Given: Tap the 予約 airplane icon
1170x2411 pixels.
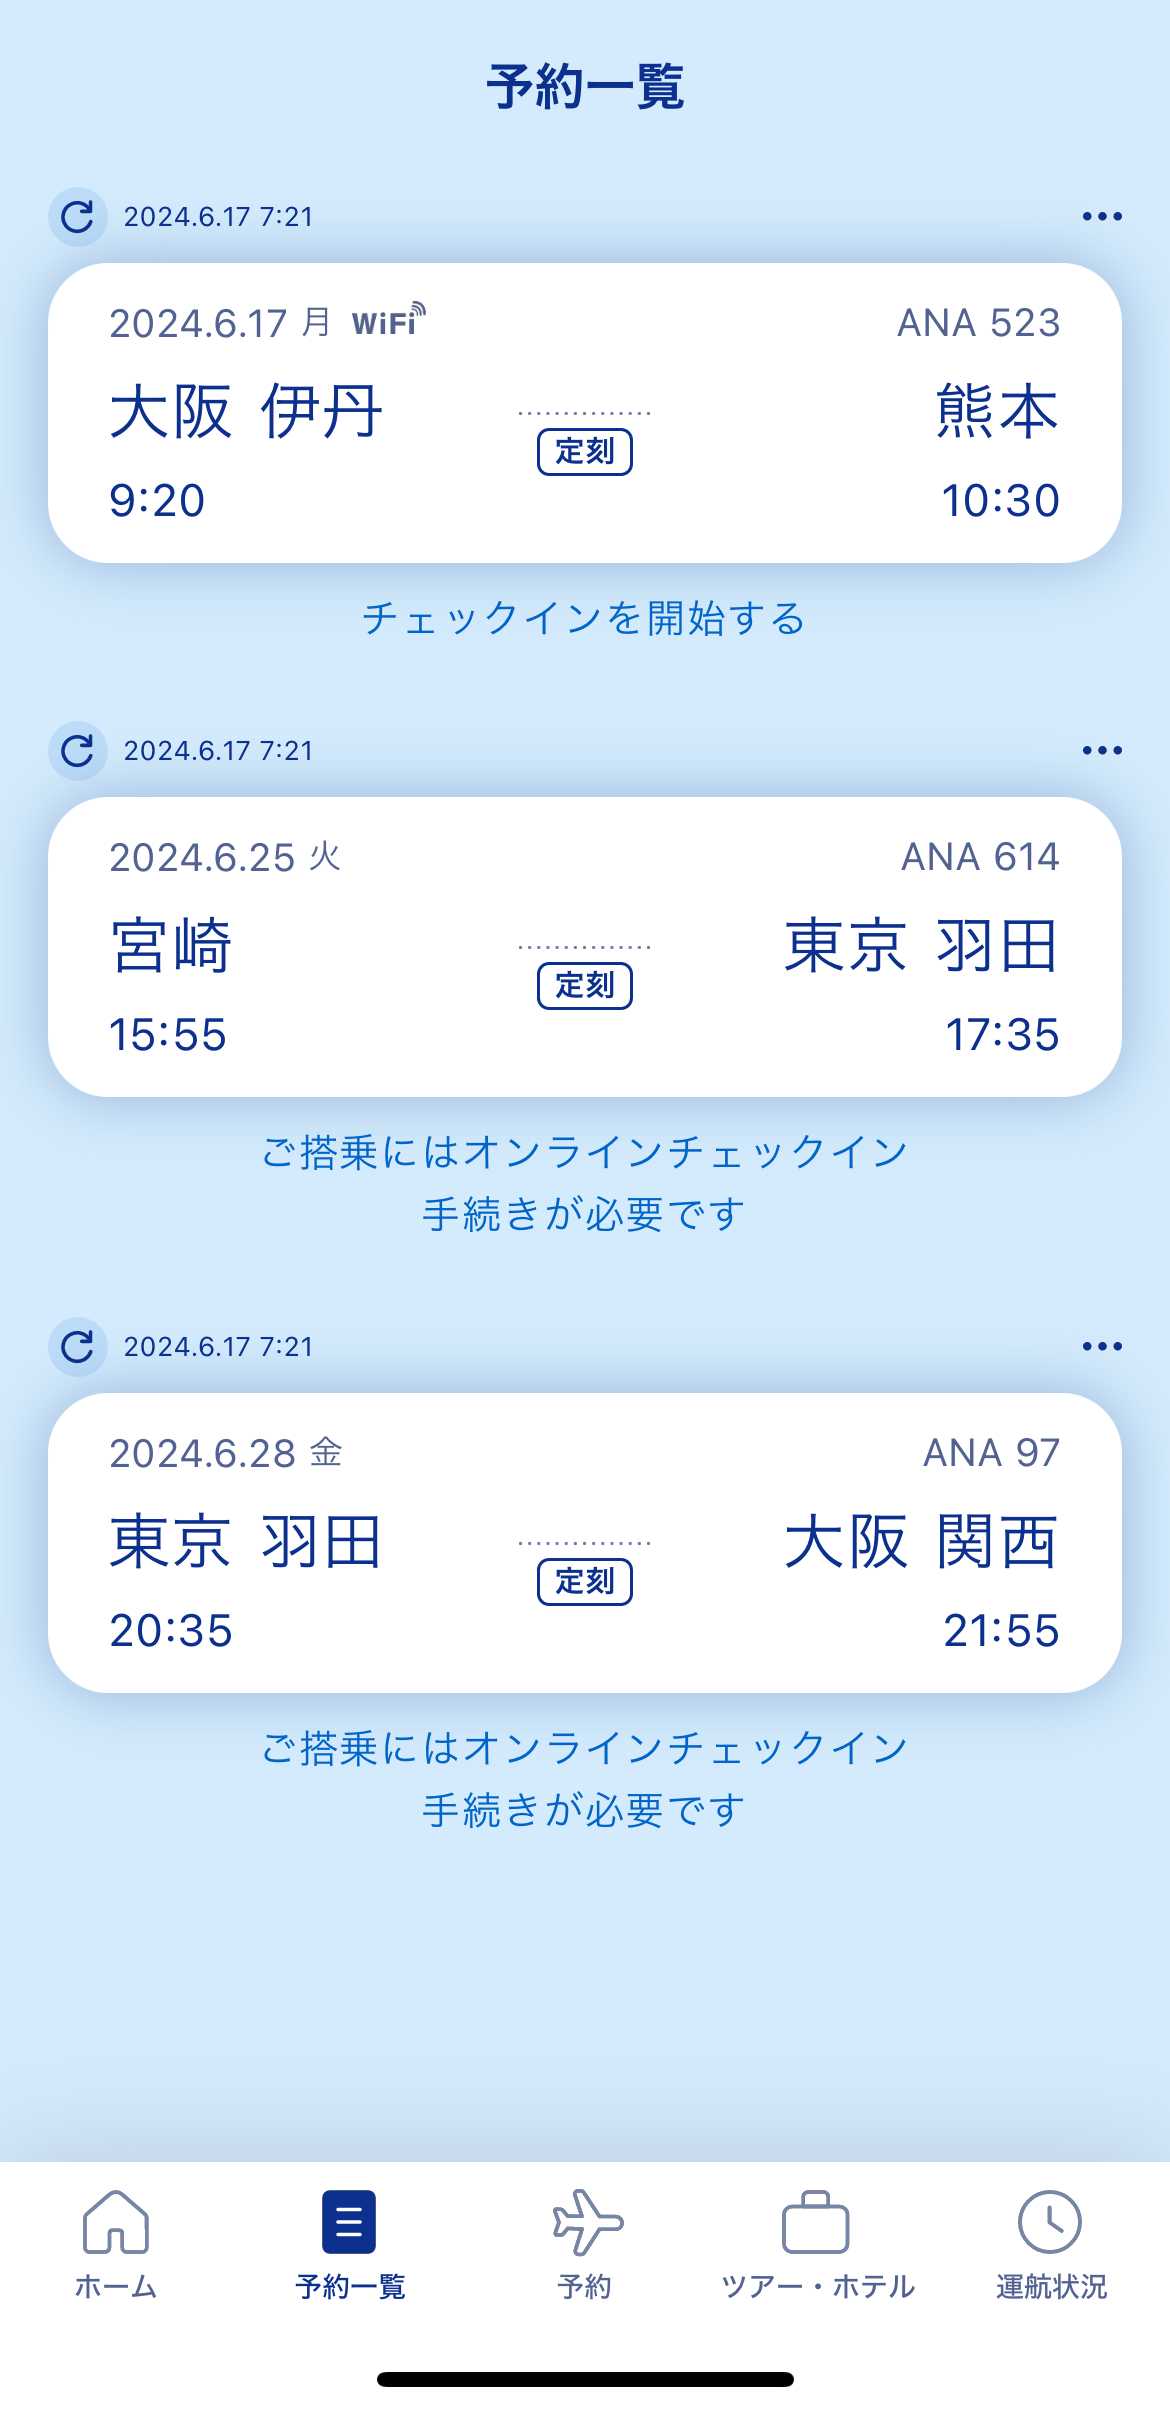Looking at the screenshot, I should point(586,2224).
